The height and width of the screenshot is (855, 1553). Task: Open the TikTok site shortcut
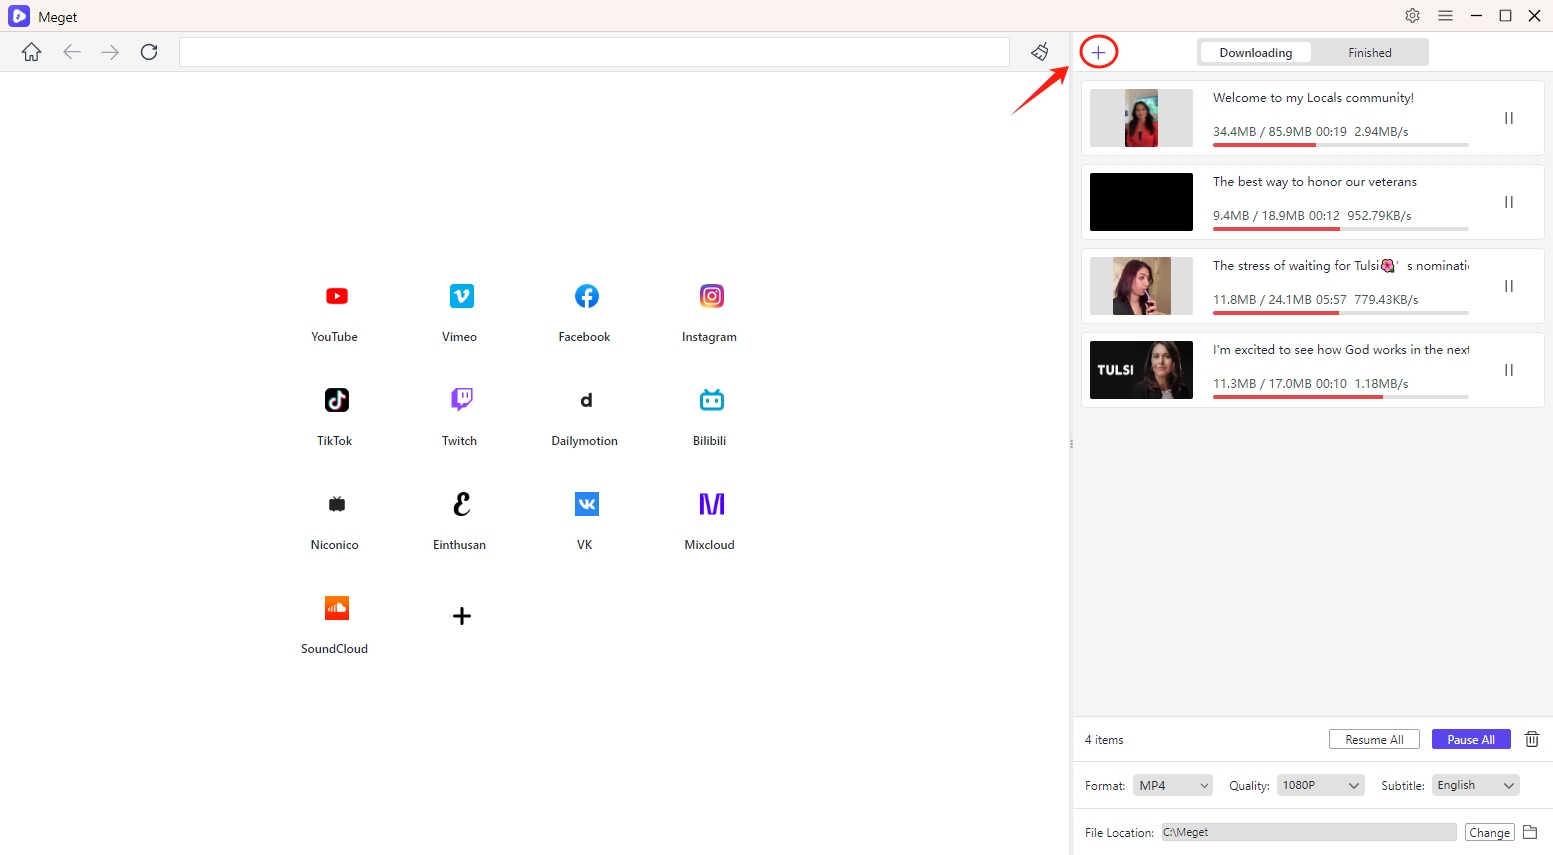pyautogui.click(x=336, y=401)
